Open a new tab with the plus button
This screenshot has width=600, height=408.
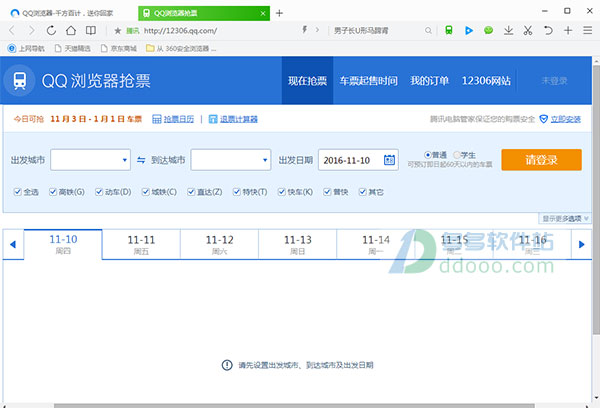tap(279, 13)
